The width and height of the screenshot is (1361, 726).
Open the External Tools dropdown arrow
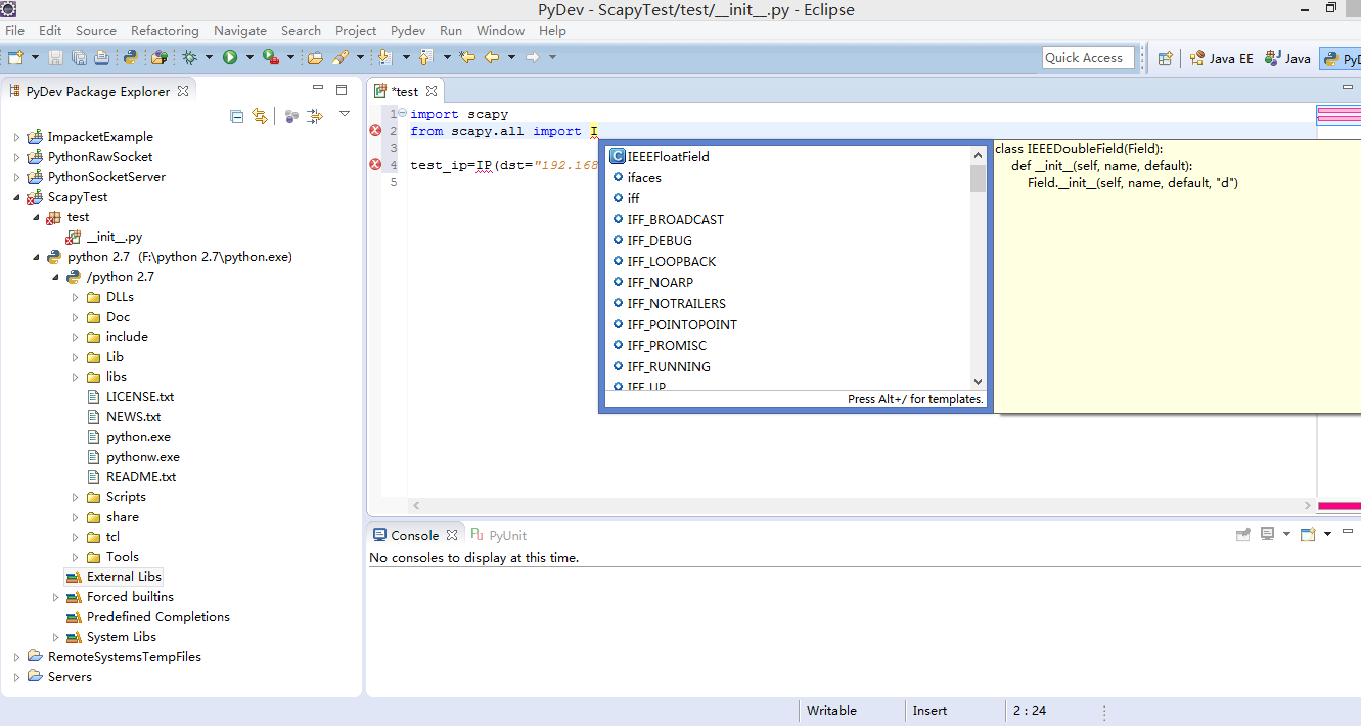[x=290, y=57]
